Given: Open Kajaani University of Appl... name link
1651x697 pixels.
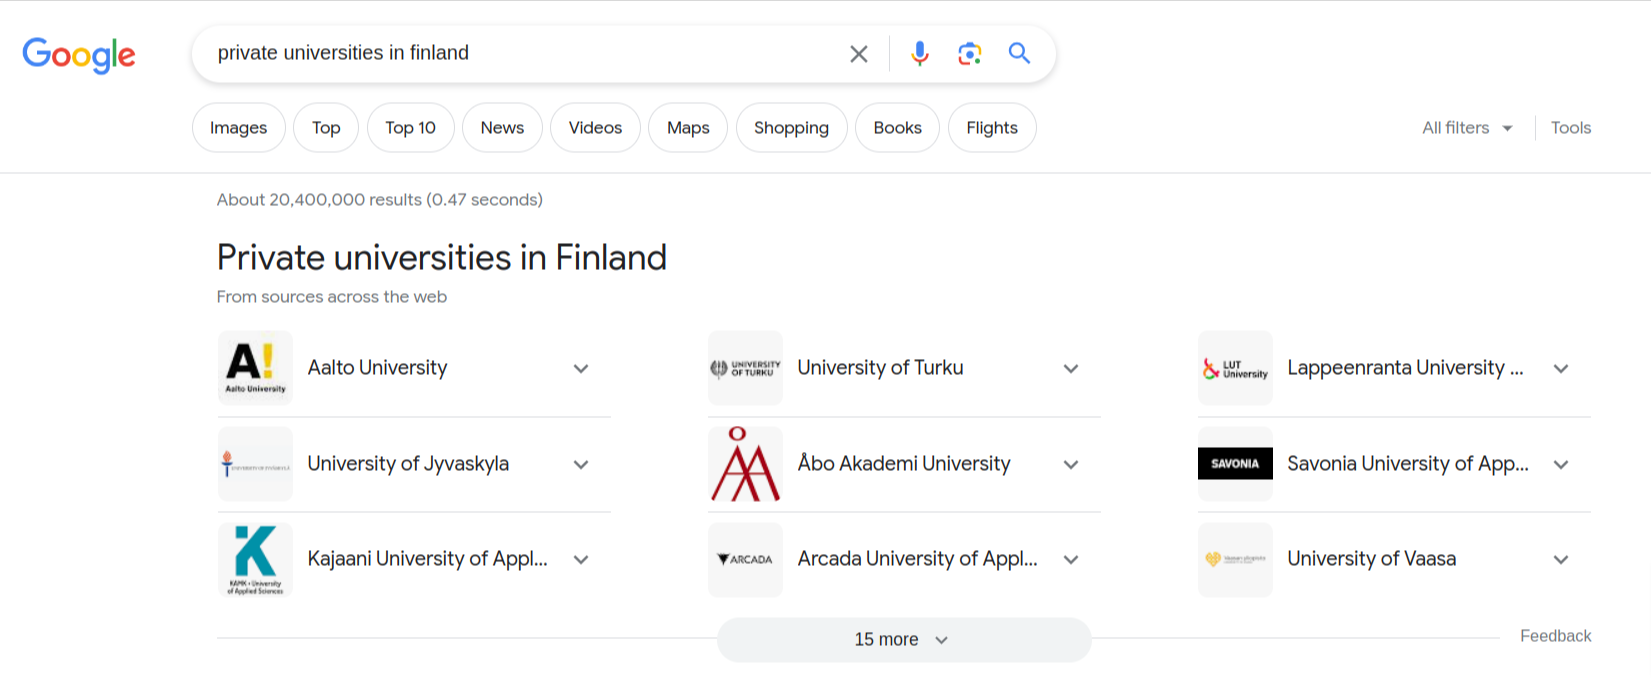Looking at the screenshot, I should [427, 559].
